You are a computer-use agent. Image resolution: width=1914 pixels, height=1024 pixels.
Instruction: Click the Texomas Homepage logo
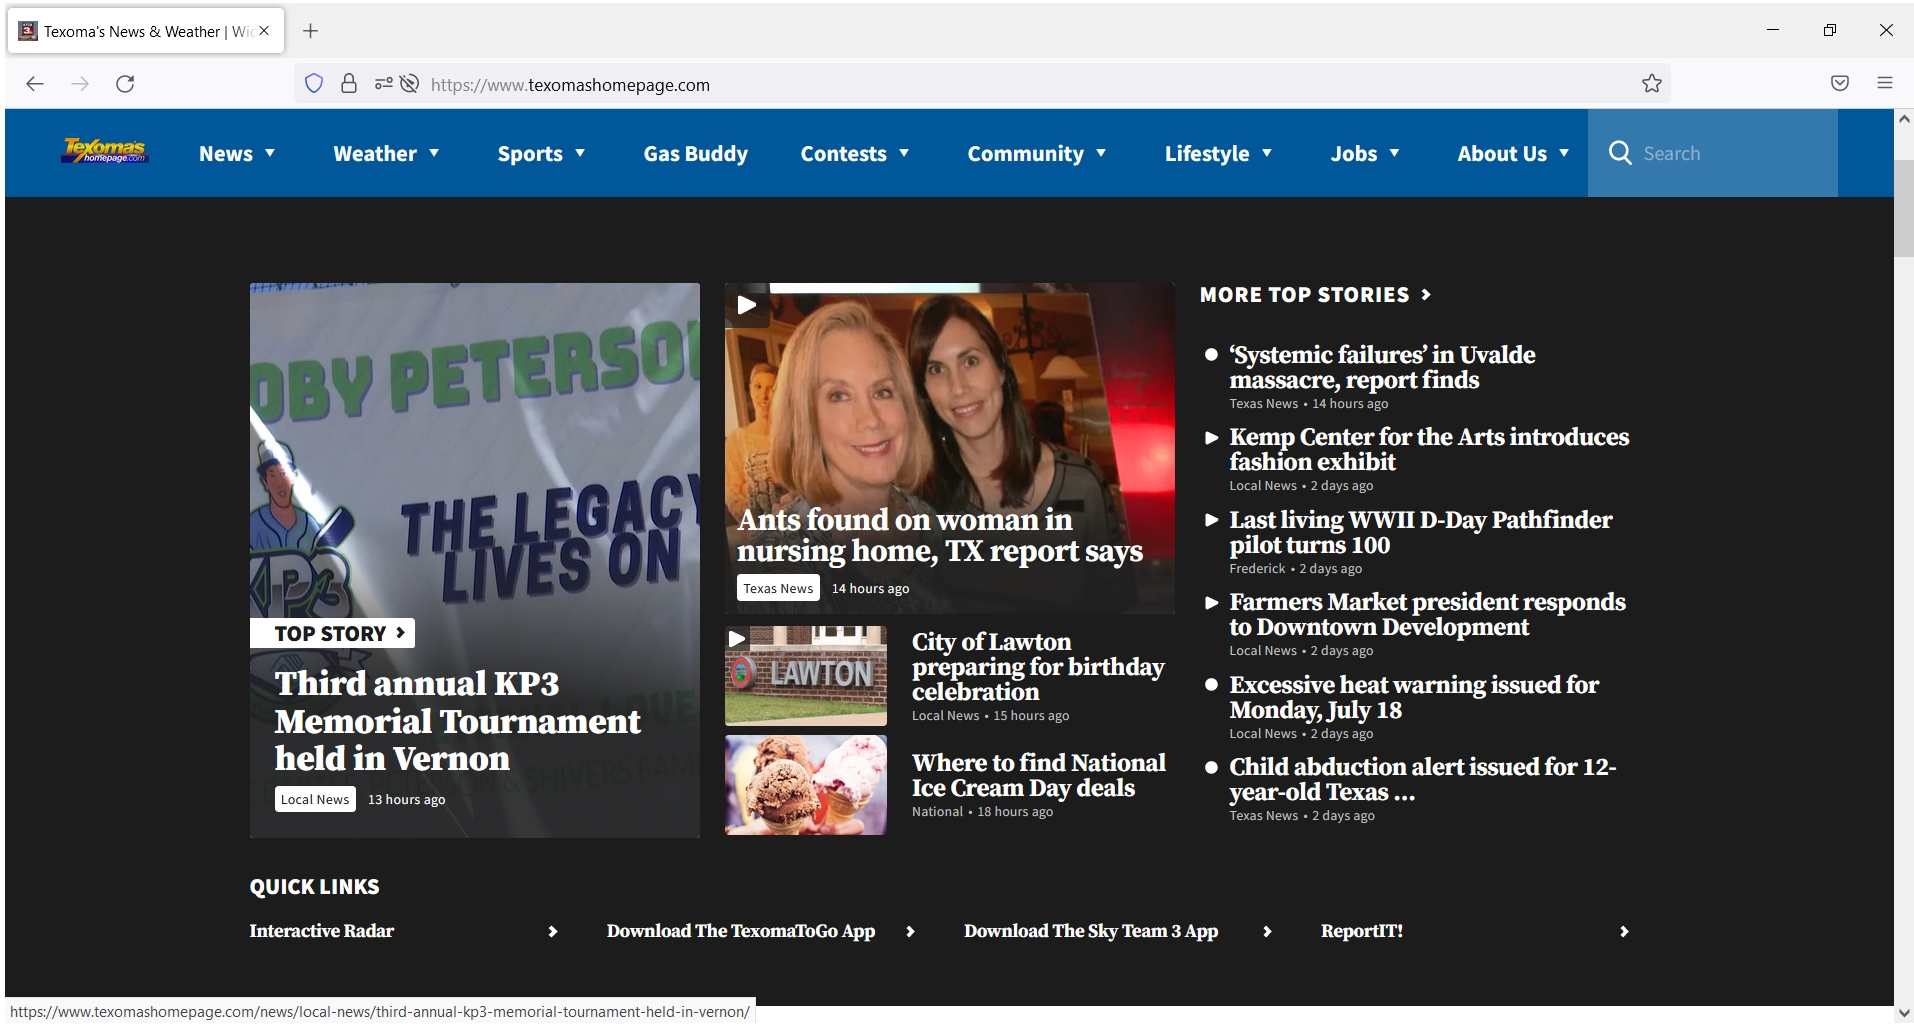pyautogui.click(x=104, y=152)
